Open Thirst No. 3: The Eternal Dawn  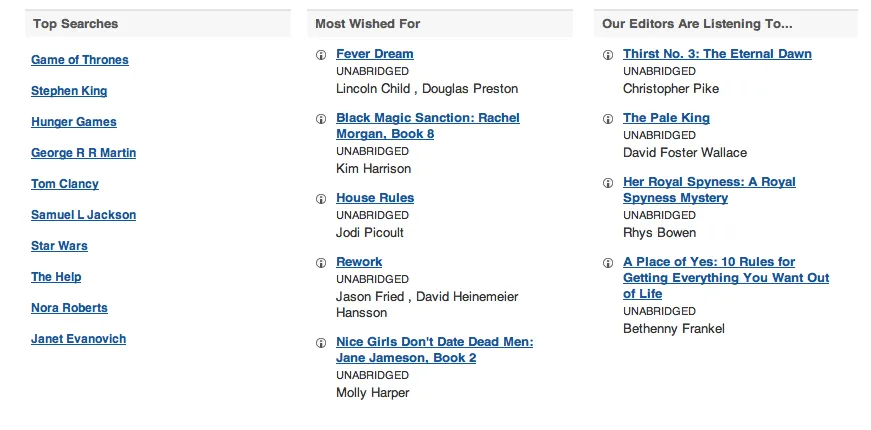coord(717,54)
